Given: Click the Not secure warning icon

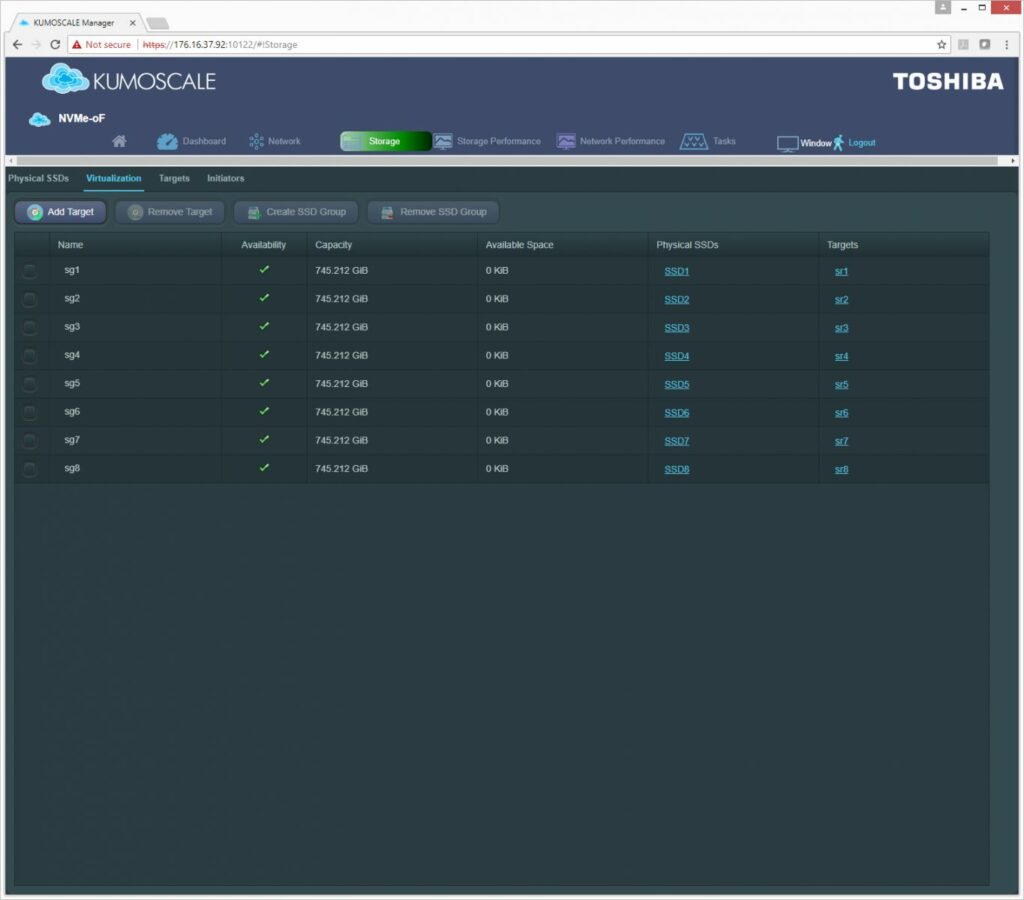Looking at the screenshot, I should point(77,44).
